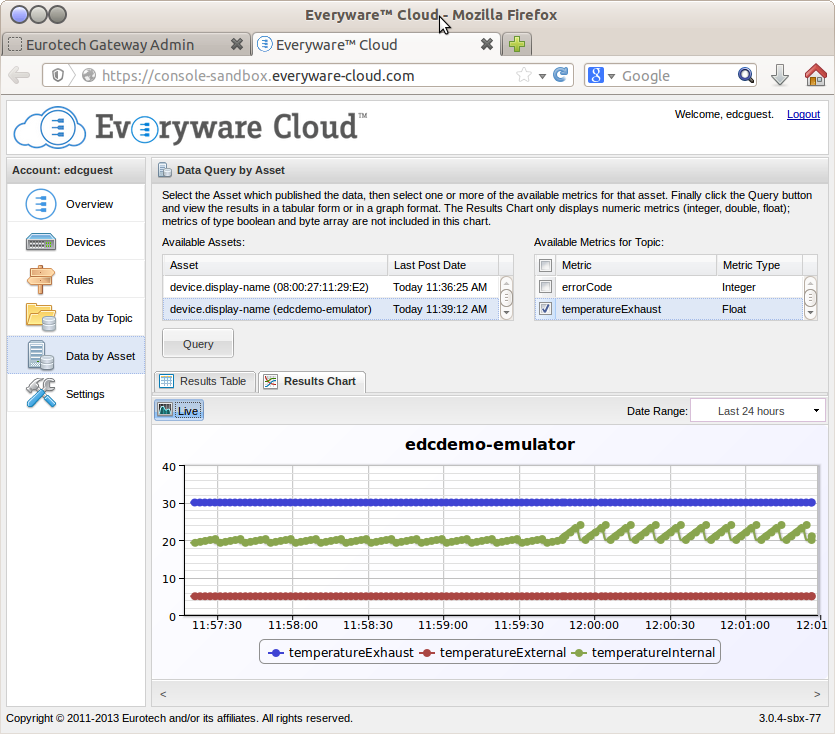Open the Devices menu item
835x734 pixels.
[76, 242]
